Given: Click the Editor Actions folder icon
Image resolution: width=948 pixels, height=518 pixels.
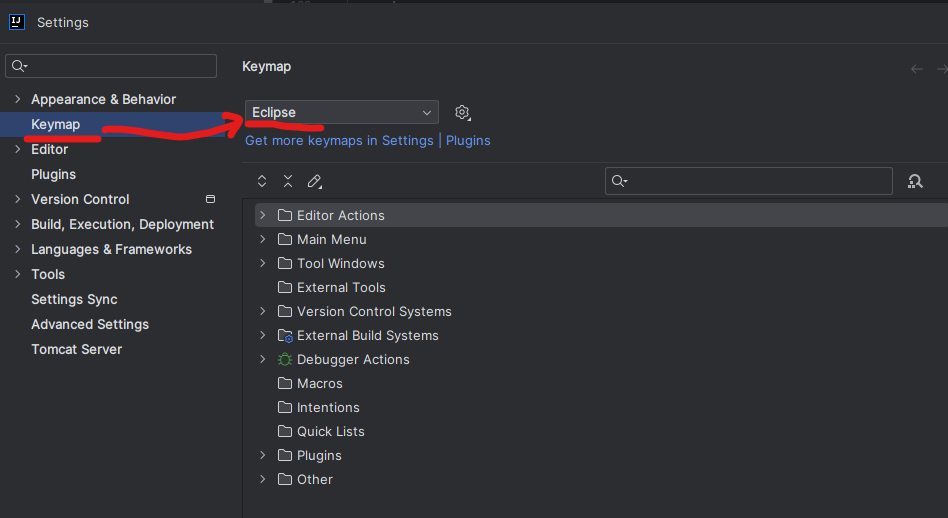Looking at the screenshot, I should (285, 215).
